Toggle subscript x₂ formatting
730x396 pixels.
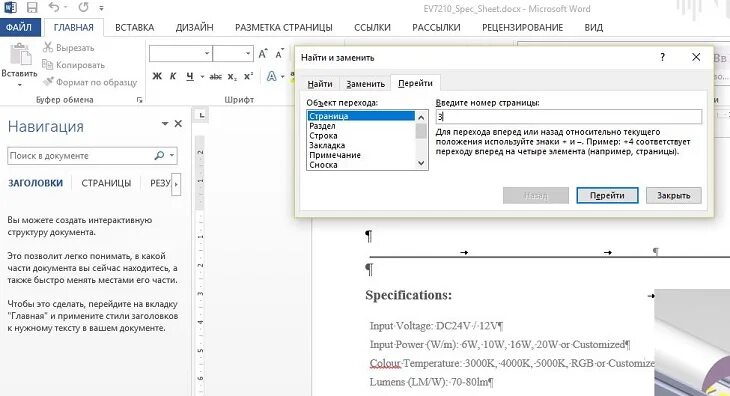[x=232, y=76]
